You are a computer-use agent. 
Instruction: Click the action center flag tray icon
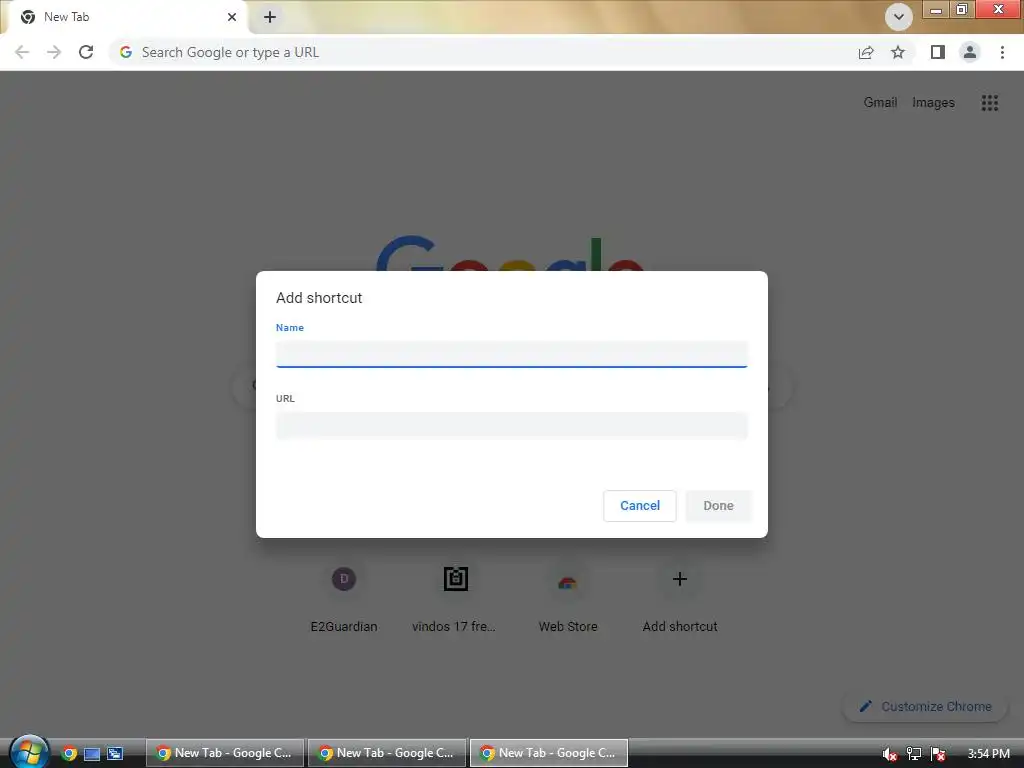pyautogui.click(x=938, y=754)
